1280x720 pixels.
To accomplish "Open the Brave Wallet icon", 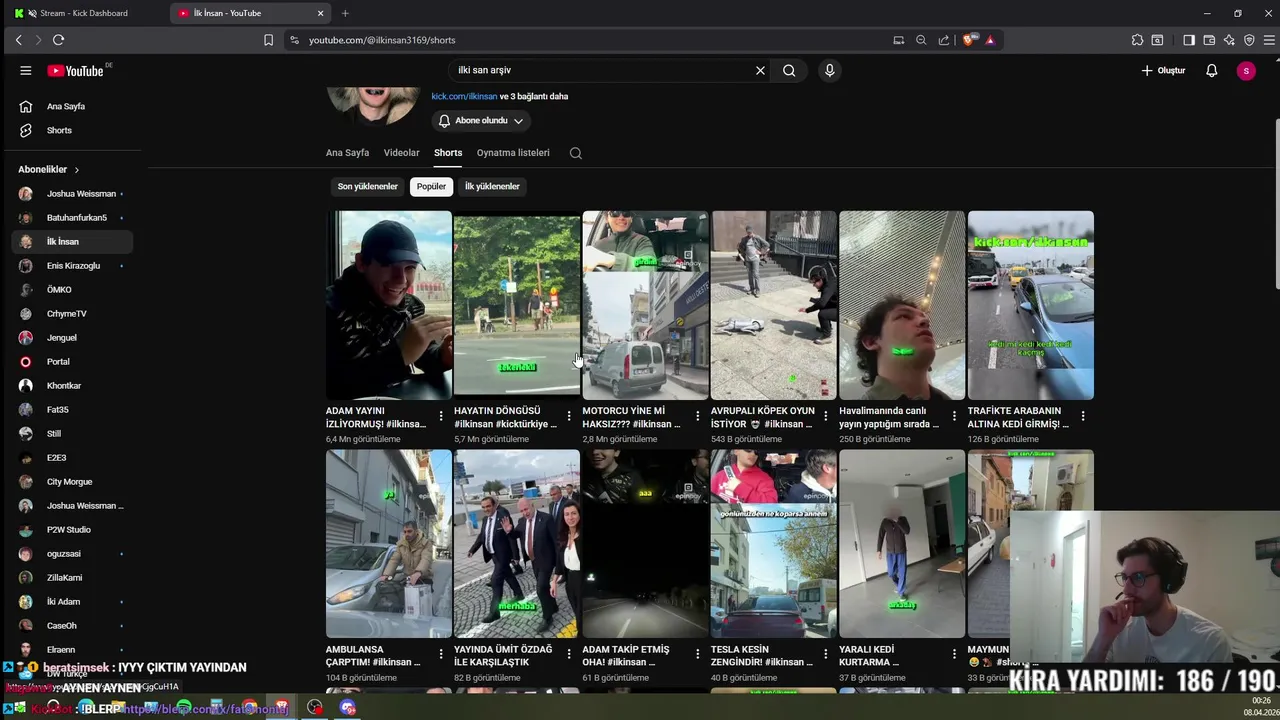I will pos(1209,40).
